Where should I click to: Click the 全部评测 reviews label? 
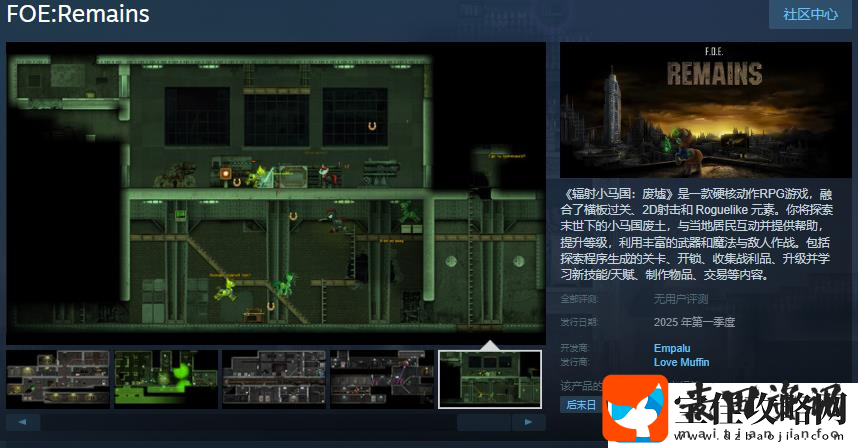click(579, 299)
